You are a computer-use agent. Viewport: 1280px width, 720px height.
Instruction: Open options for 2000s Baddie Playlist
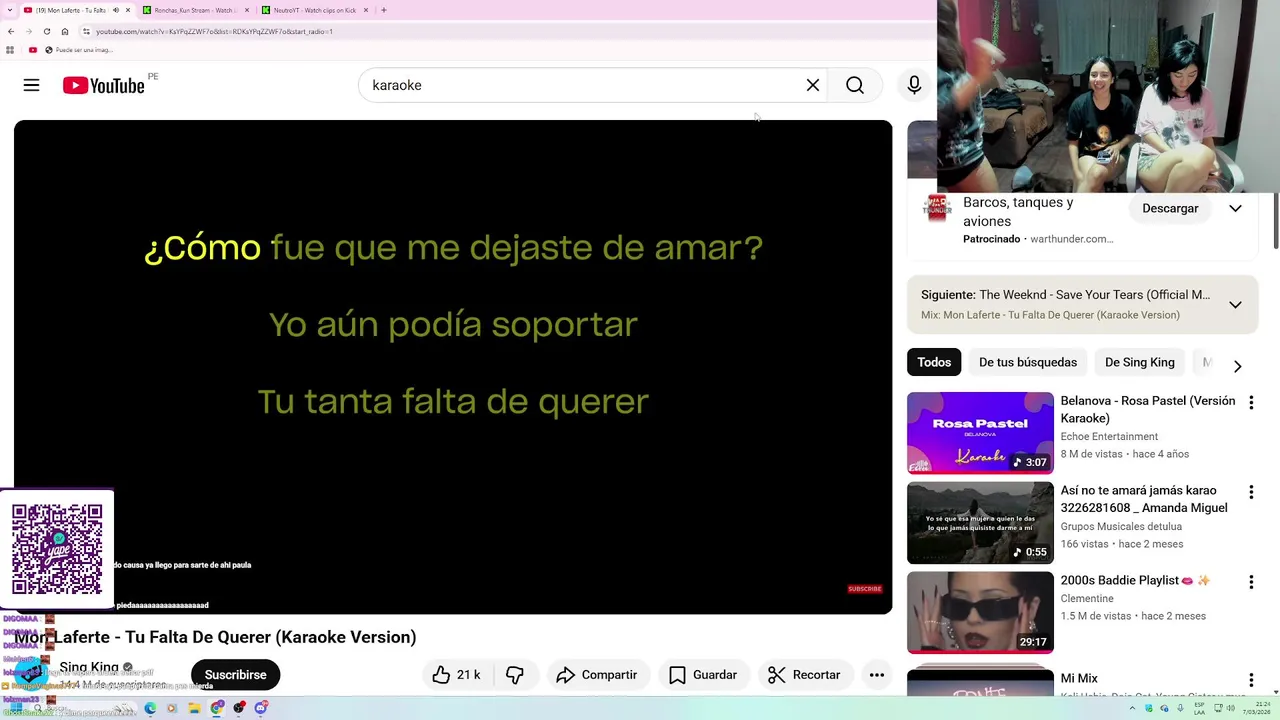pos(1251,582)
